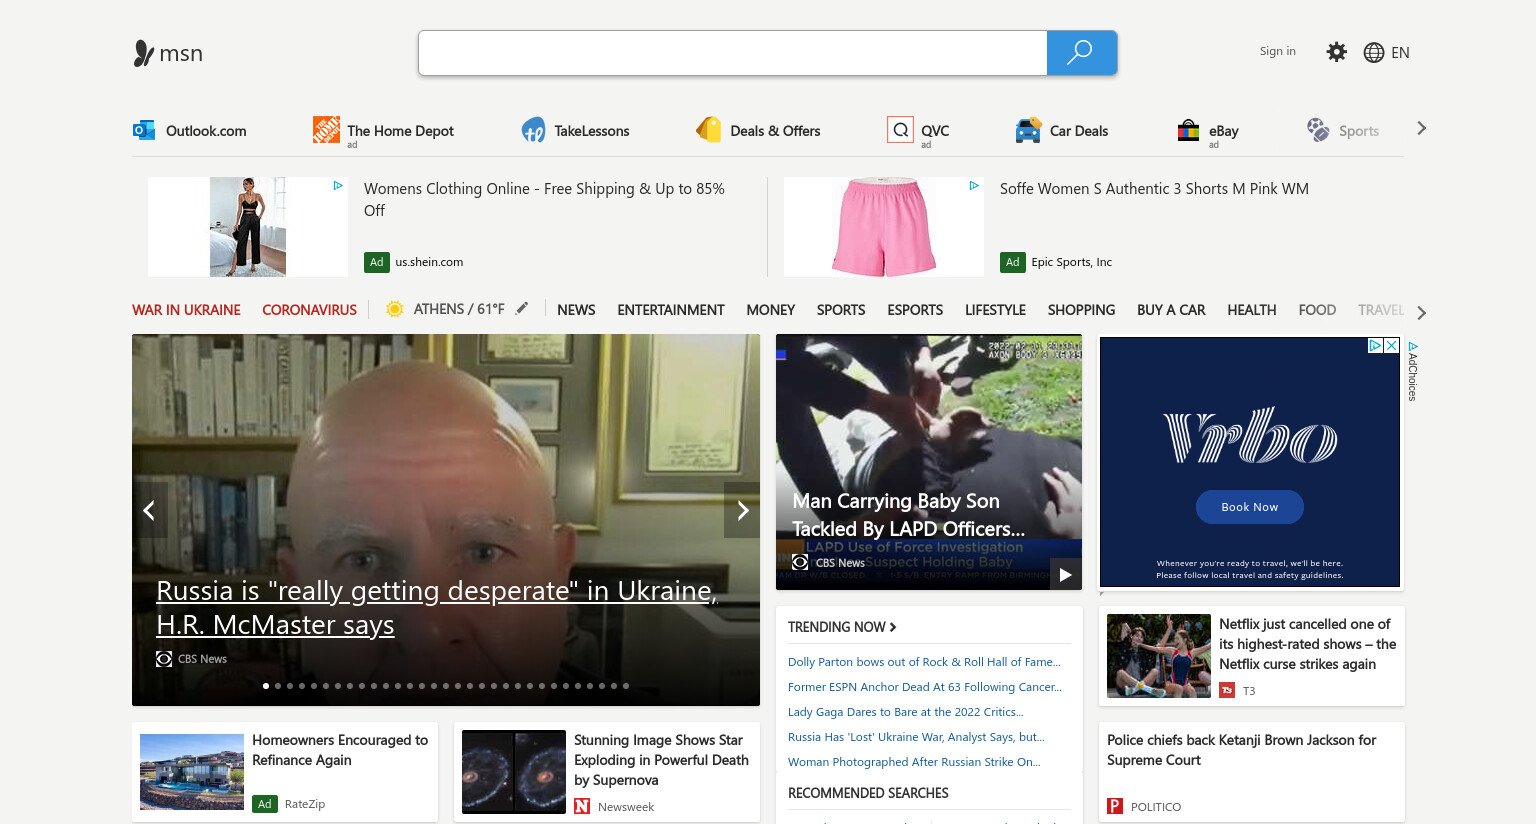Open Lady Gaga trending story
Screen dimensions: 1536x824
pos(906,712)
